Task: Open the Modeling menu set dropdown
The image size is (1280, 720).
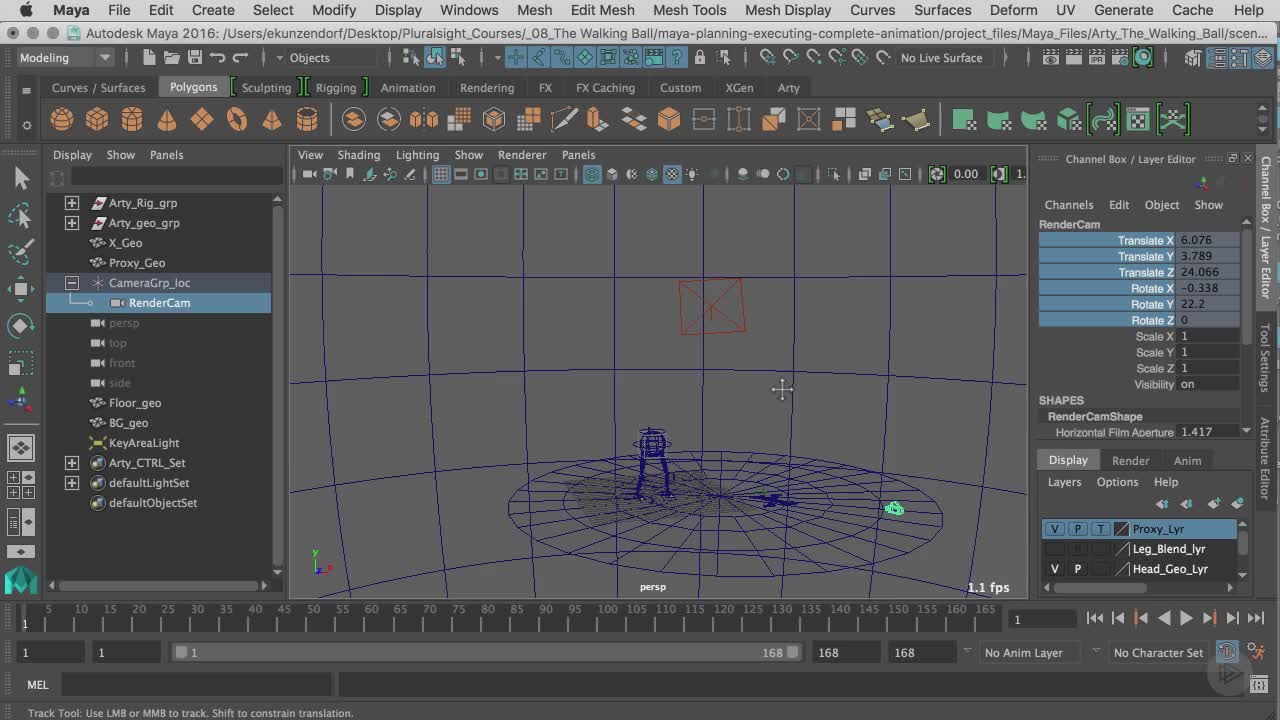Action: click(65, 58)
